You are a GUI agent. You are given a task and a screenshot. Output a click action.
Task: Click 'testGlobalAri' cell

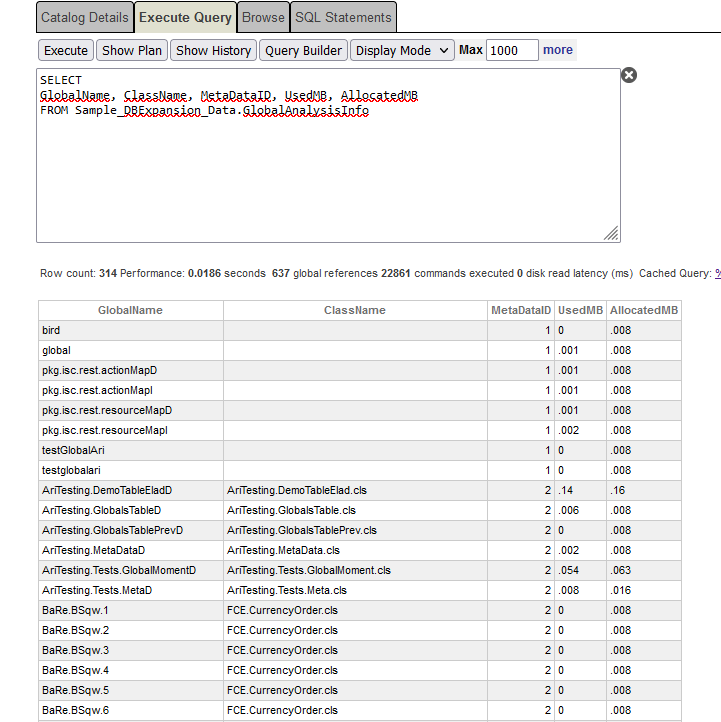[x=130, y=450]
